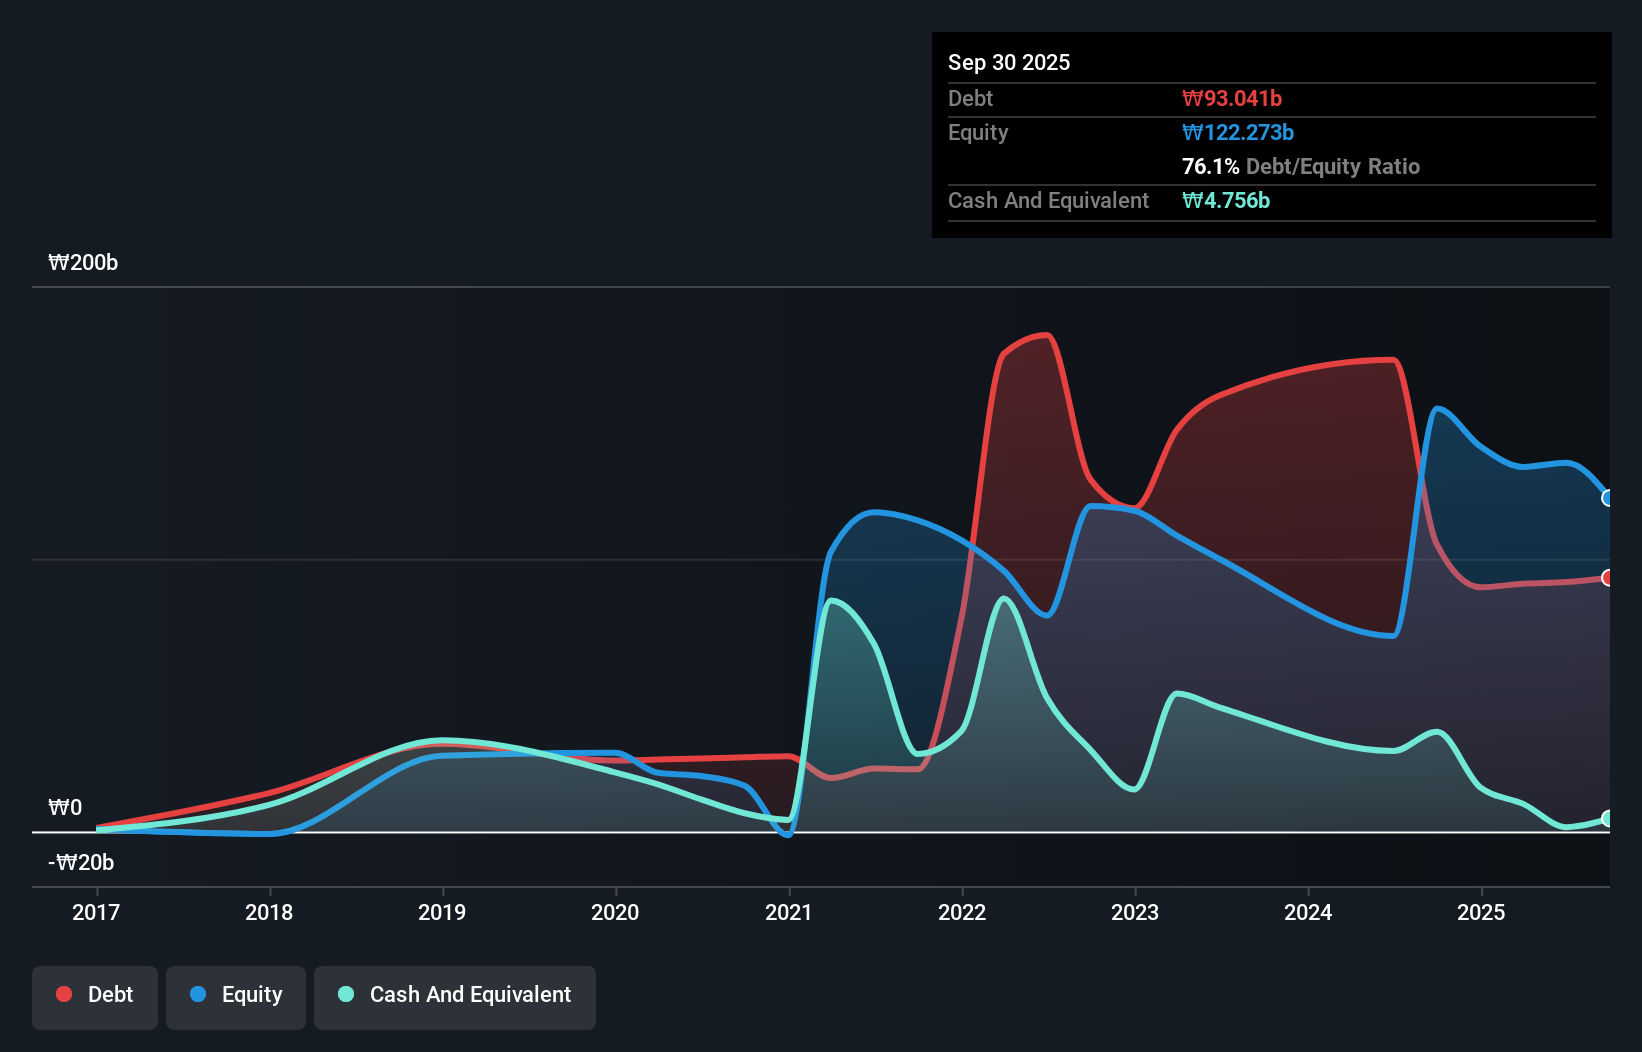This screenshot has height=1052, width=1642.
Task: Click the 76.1% Debt/Equity Ratio text
Action: (x=1301, y=166)
